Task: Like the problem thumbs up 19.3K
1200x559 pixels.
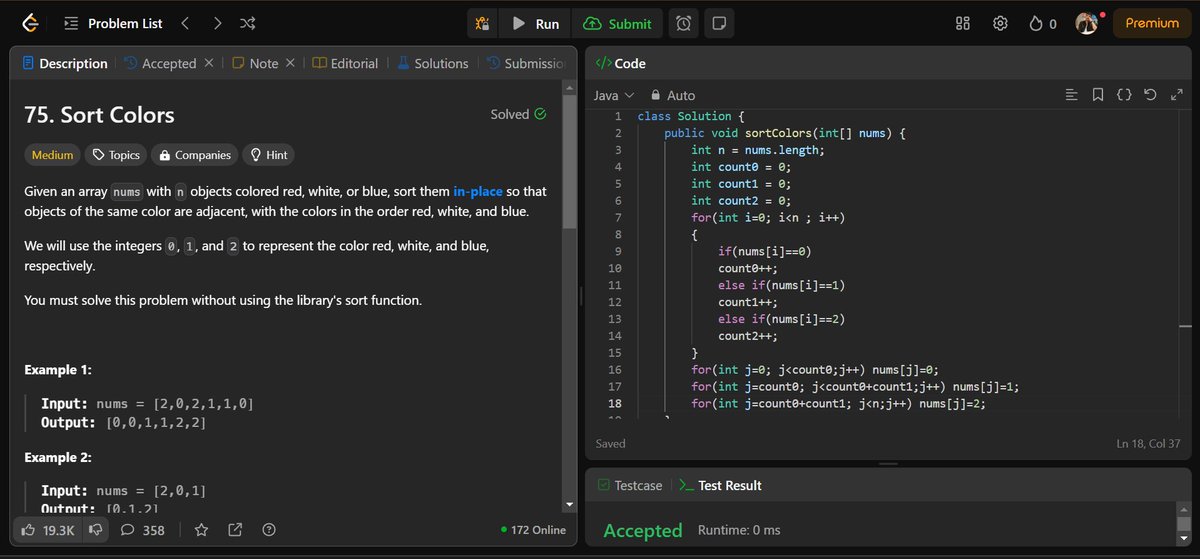Action: pos(48,530)
